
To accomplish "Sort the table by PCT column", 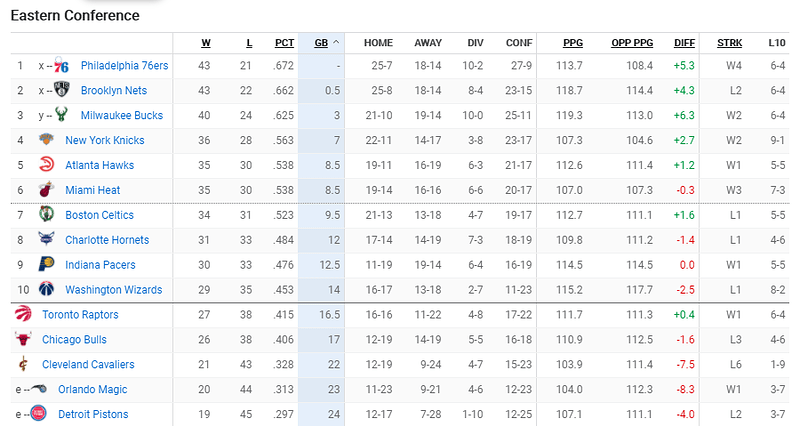I will point(284,43).
